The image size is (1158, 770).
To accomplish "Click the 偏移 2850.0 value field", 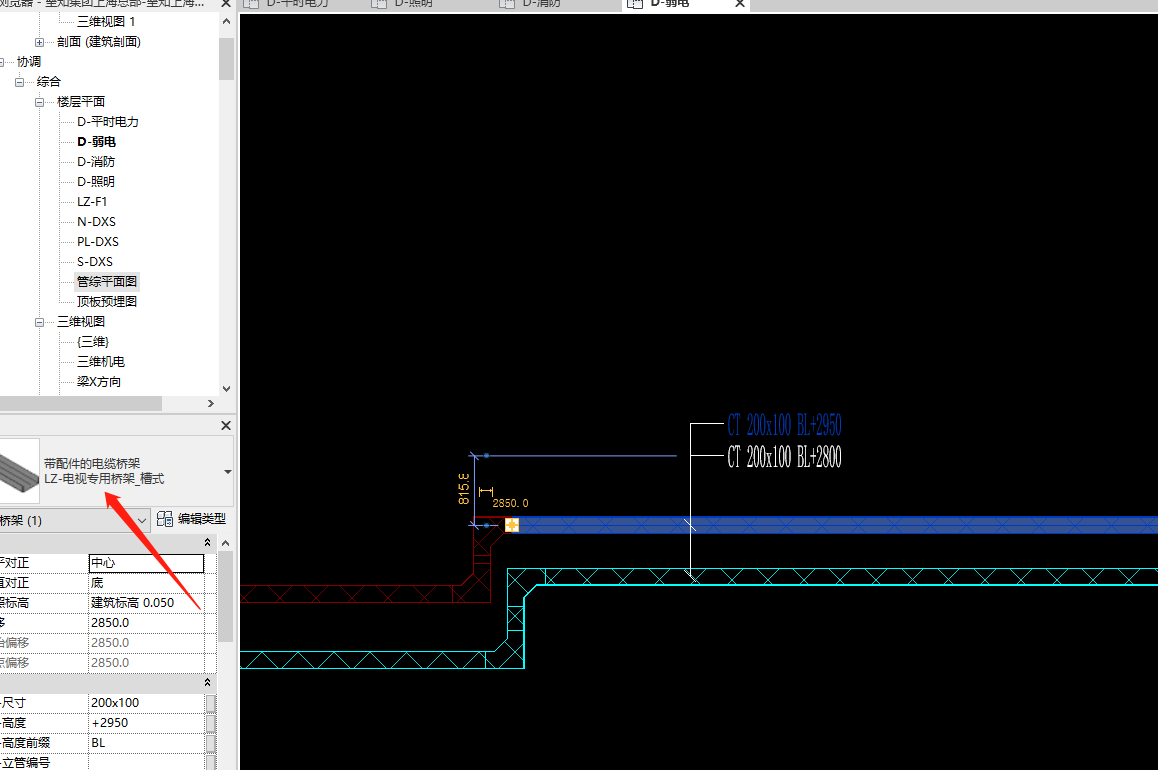I will point(146,623).
